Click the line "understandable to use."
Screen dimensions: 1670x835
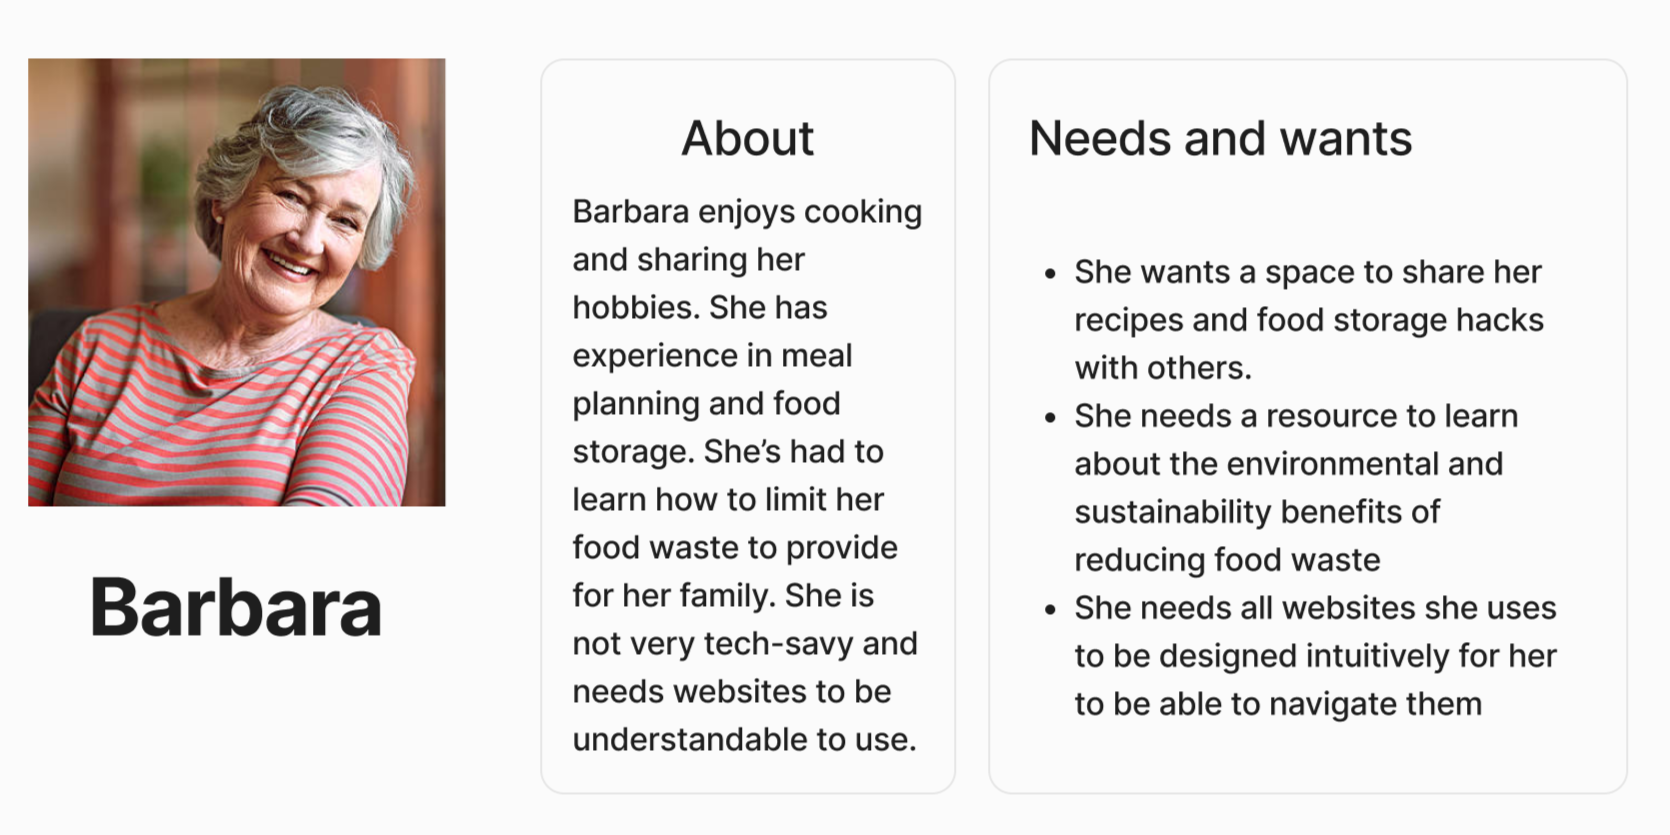[x=744, y=740]
